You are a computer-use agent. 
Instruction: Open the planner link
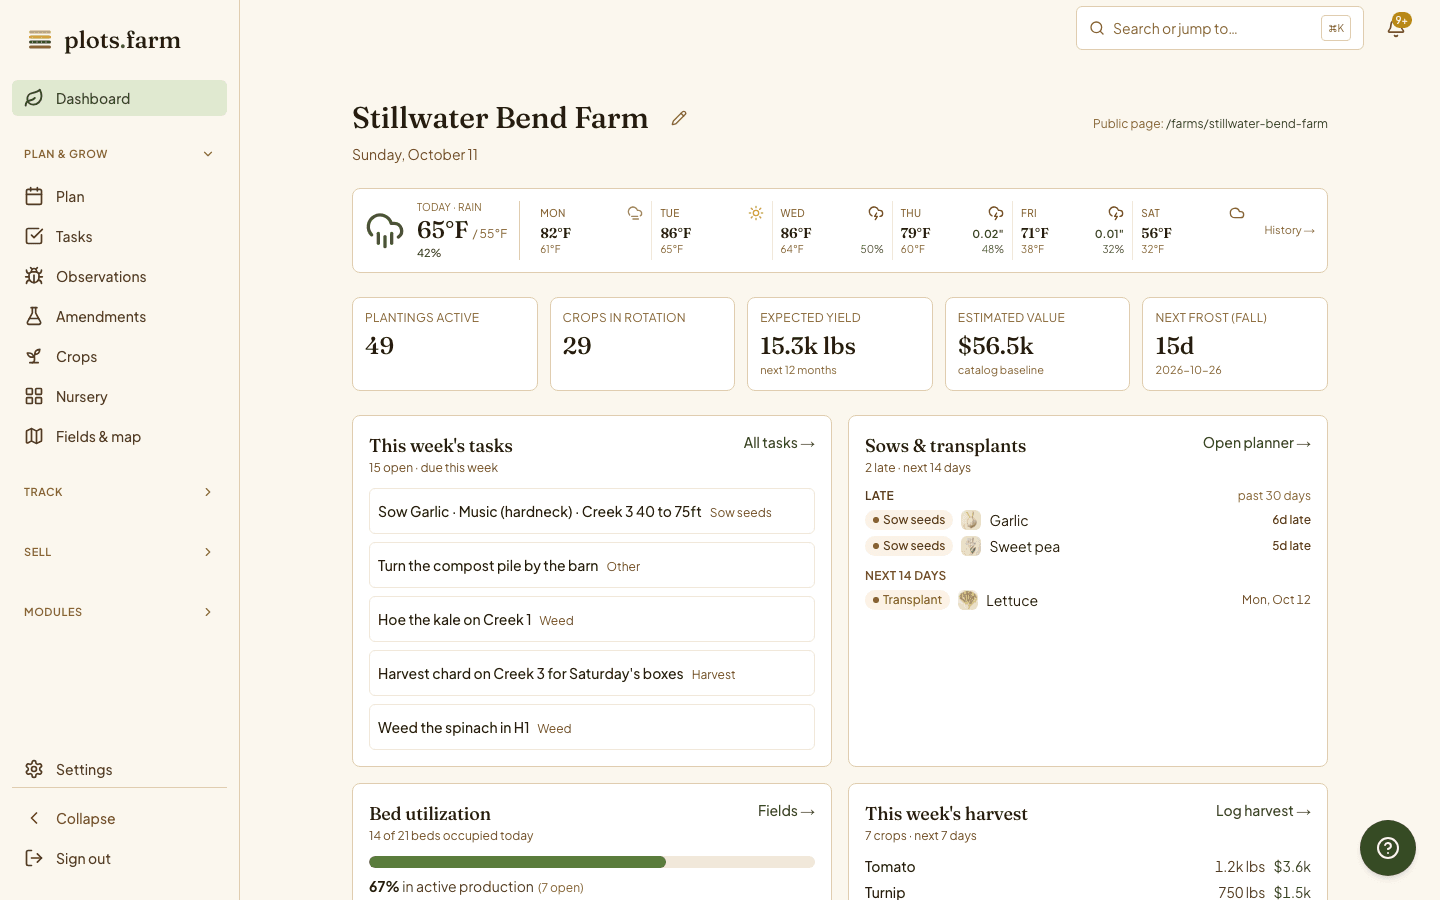pos(1257,443)
